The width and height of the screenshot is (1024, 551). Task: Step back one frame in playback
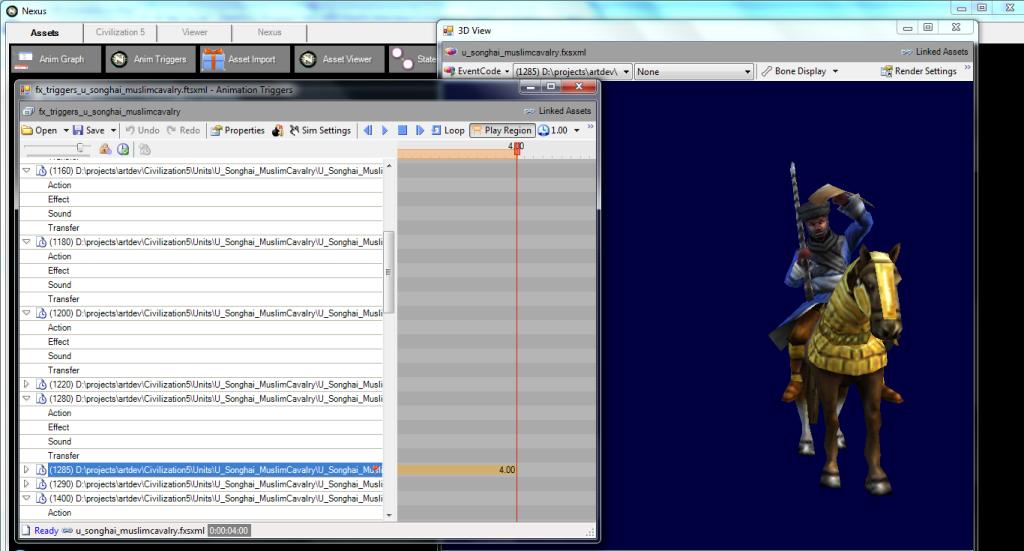pos(368,131)
